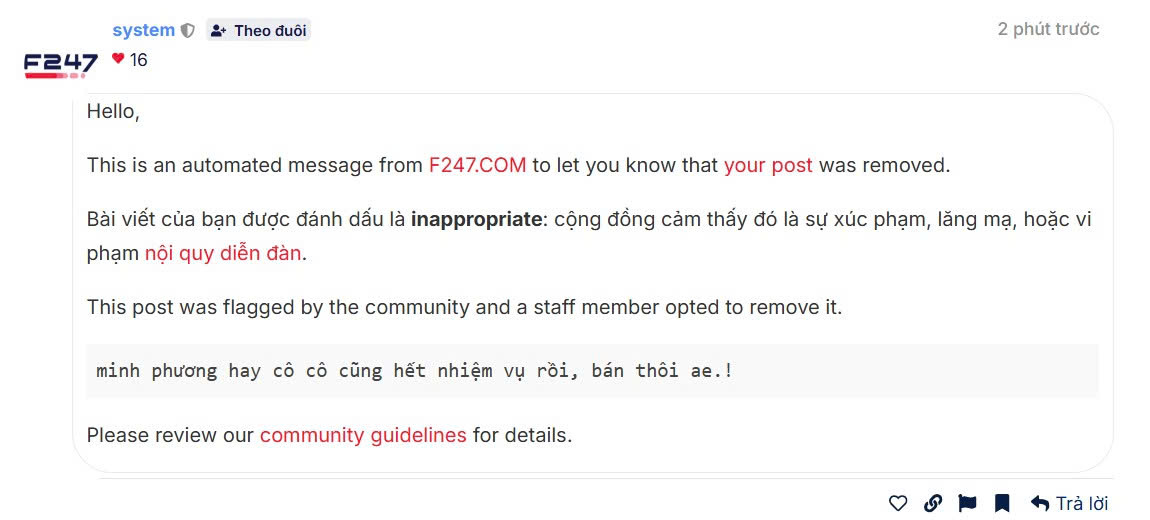1150x520 pixels.
Task: Copy the post link using the chain icon
Action: [932, 503]
